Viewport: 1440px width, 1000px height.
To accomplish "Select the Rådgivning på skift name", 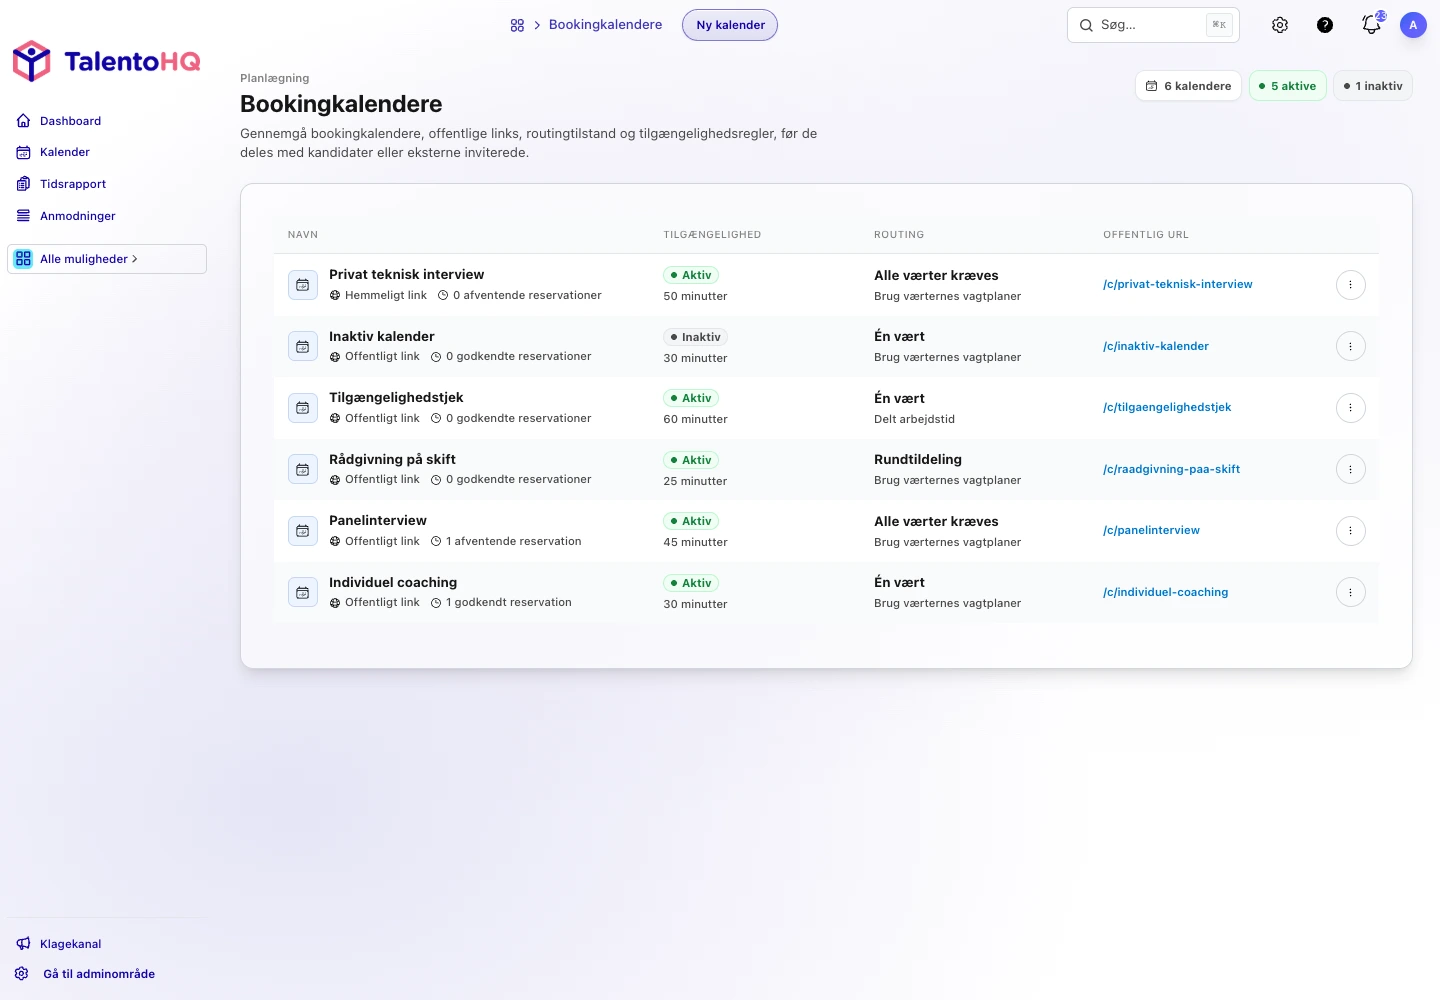I will tap(392, 459).
